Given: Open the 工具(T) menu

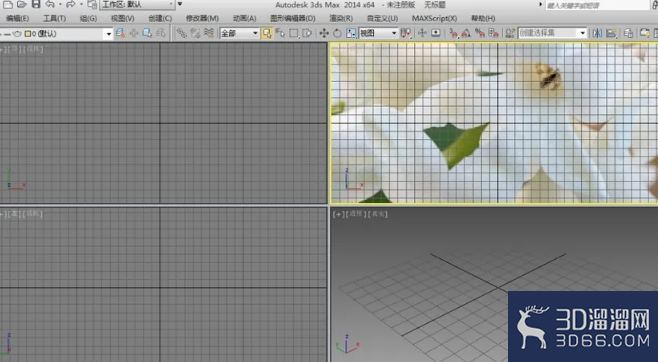Looking at the screenshot, I should [x=55, y=18].
